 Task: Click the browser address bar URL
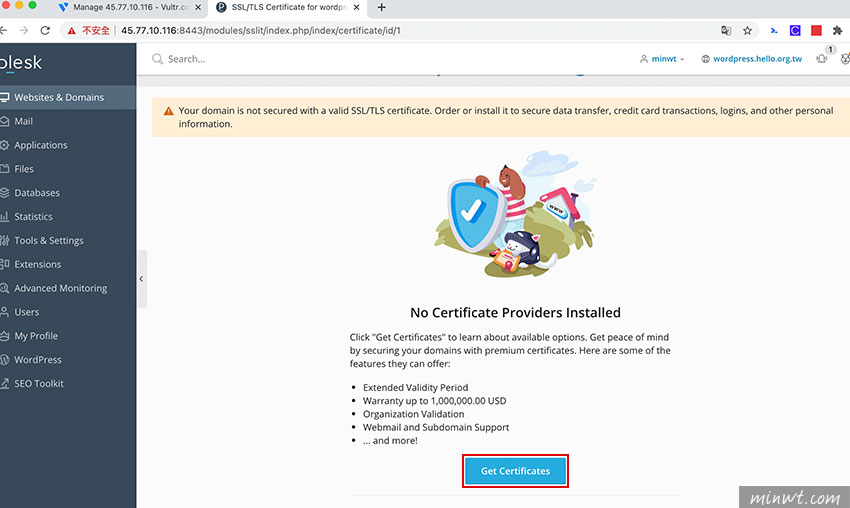(x=261, y=30)
